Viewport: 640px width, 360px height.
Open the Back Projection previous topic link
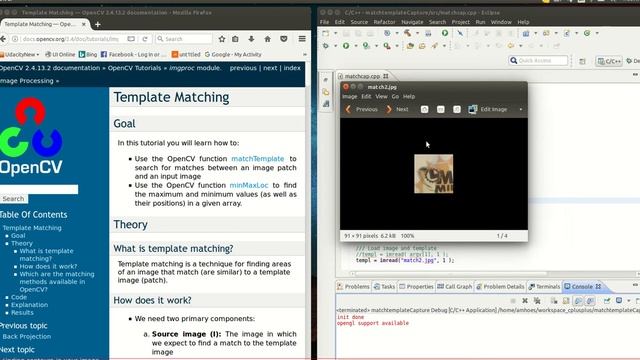(x=27, y=337)
